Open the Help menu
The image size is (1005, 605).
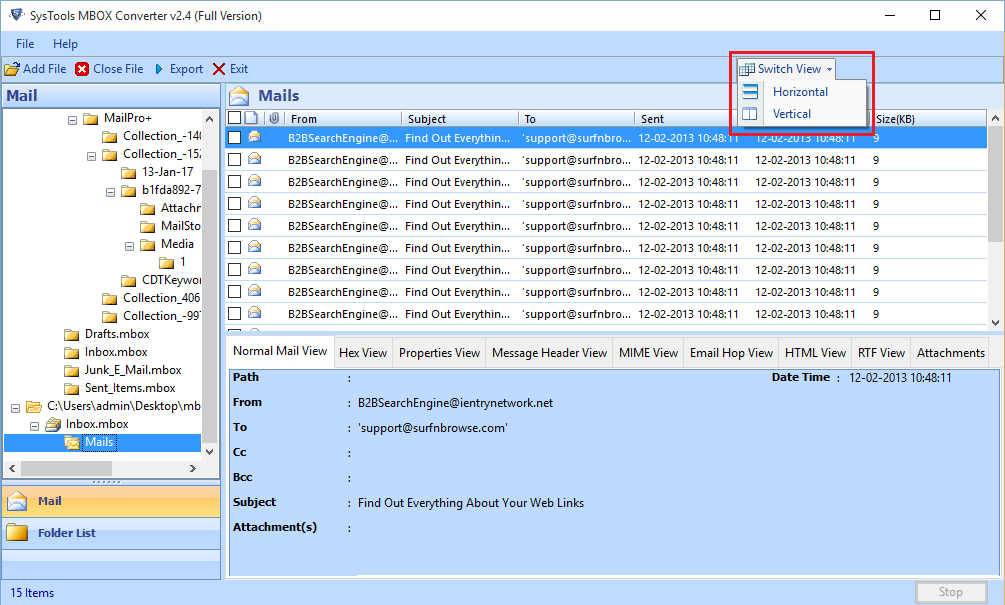point(65,44)
